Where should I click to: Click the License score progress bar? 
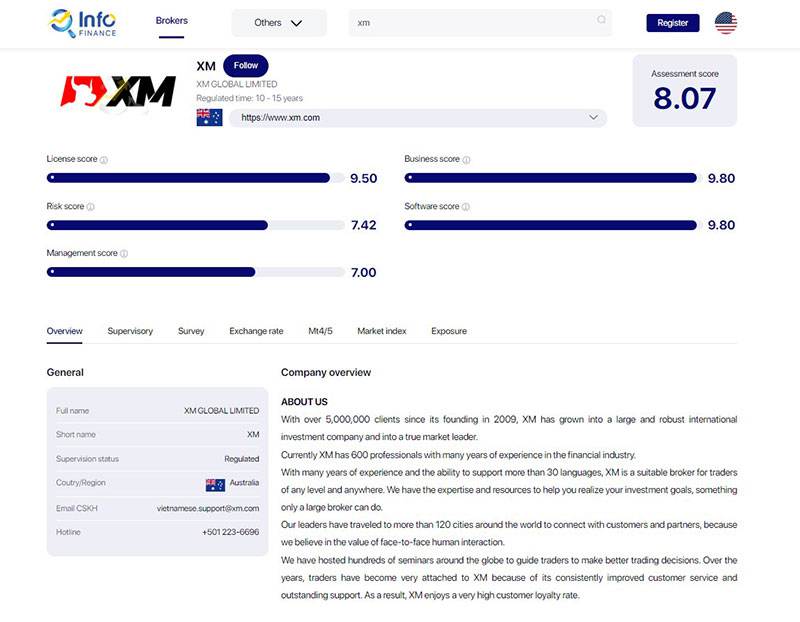tap(195, 178)
